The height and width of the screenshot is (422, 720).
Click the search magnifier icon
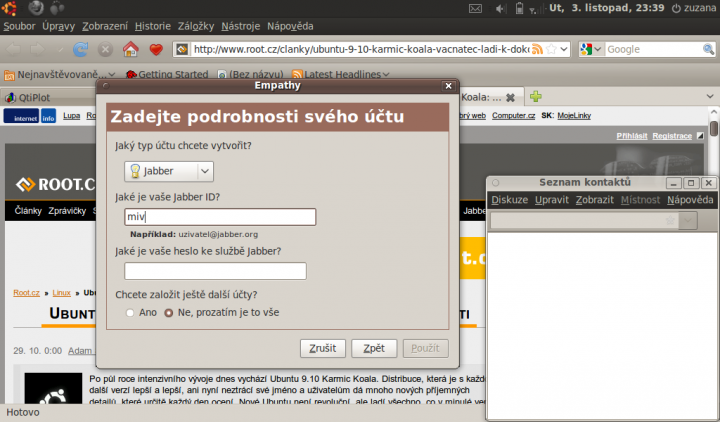pyautogui.click(x=709, y=49)
